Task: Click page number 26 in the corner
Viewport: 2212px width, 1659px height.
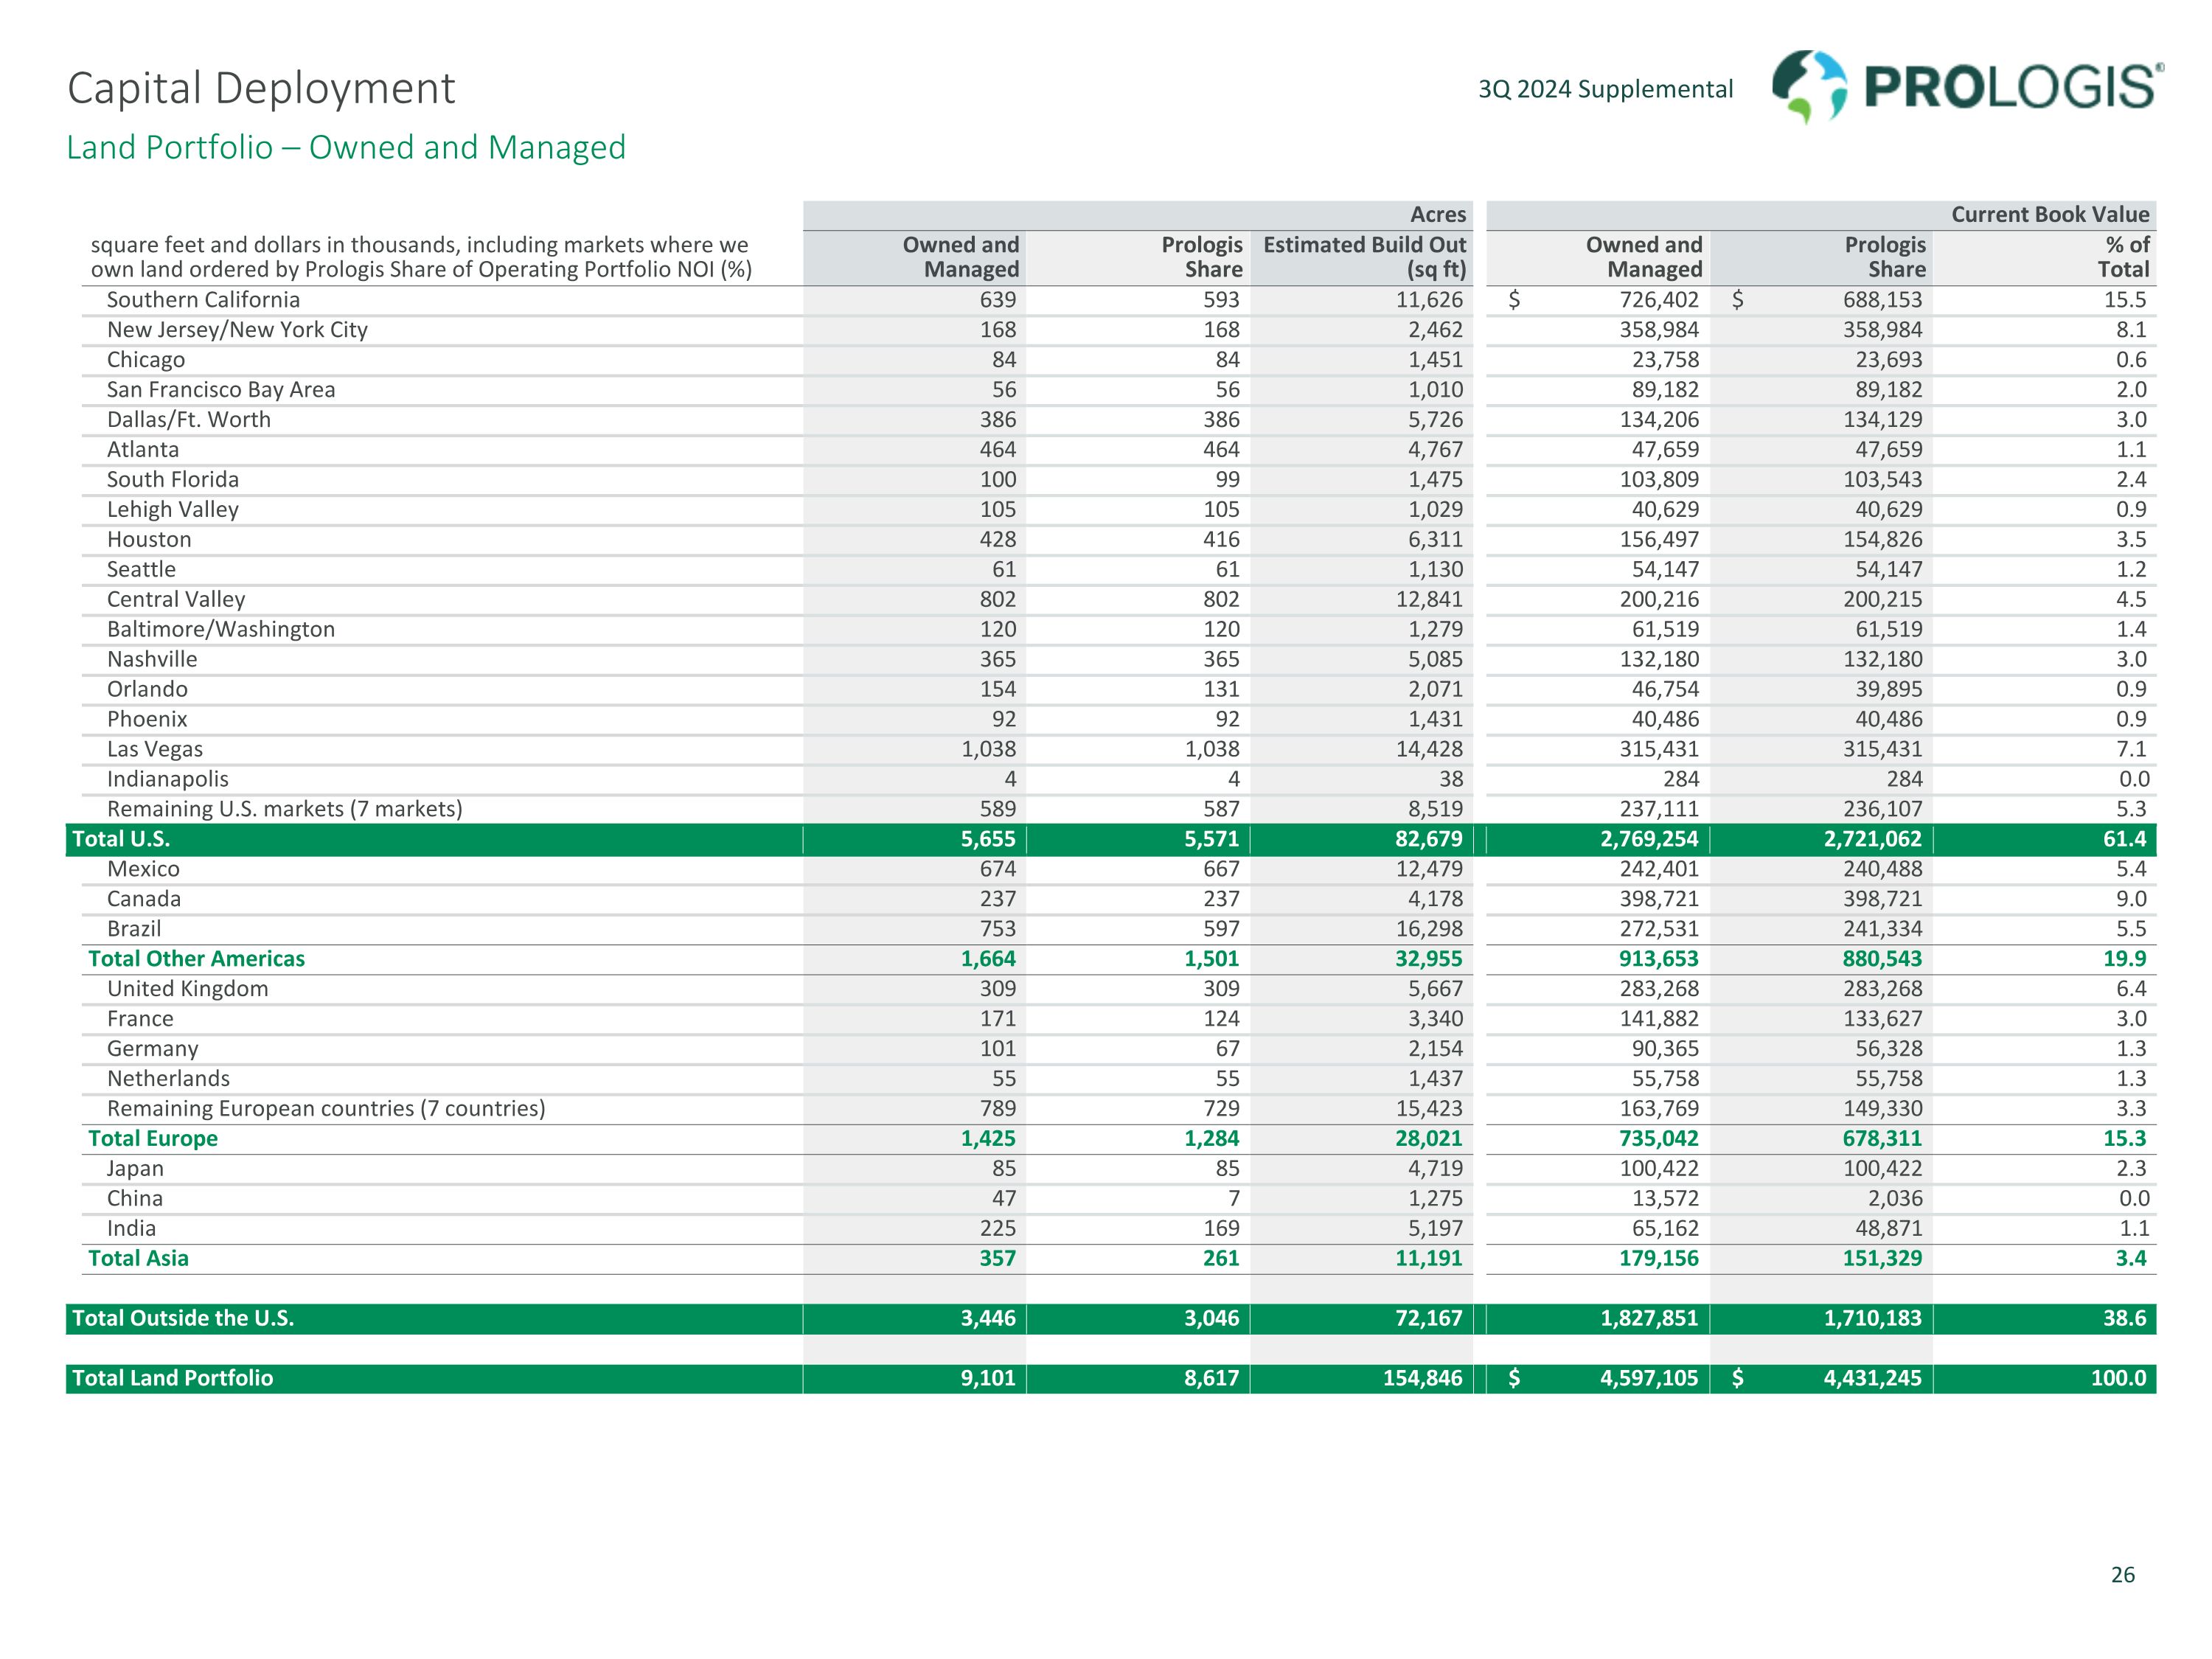Action: coord(2122,1575)
